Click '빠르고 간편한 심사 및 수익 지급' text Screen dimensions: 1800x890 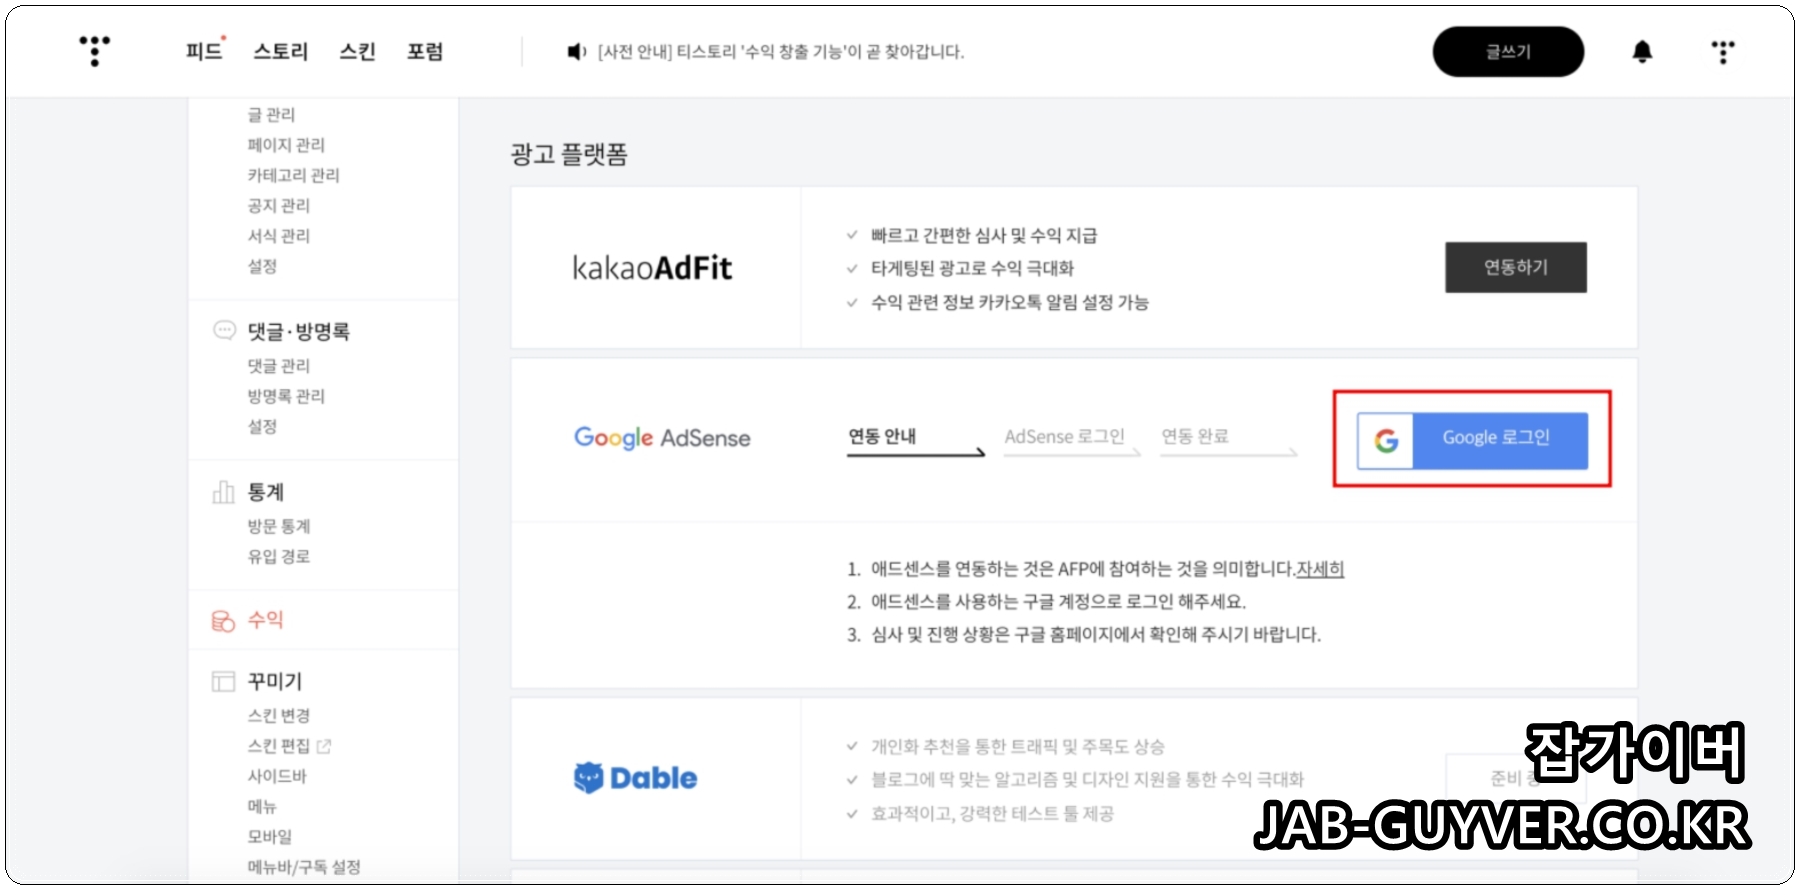coord(984,235)
